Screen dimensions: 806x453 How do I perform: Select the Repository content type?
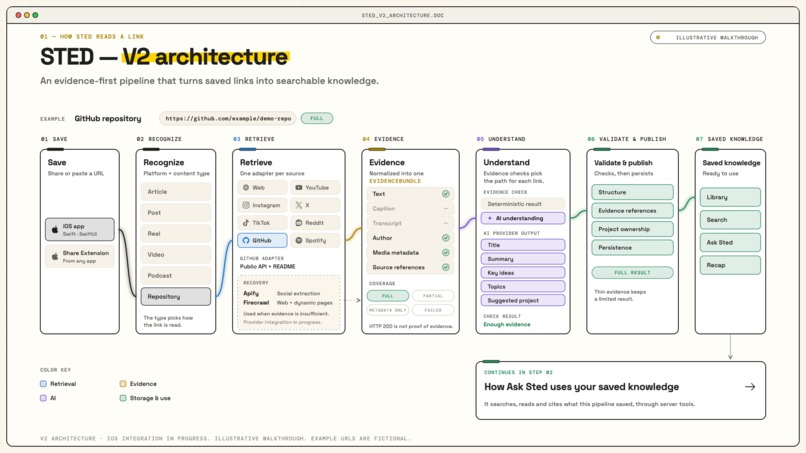pyautogui.click(x=176, y=297)
